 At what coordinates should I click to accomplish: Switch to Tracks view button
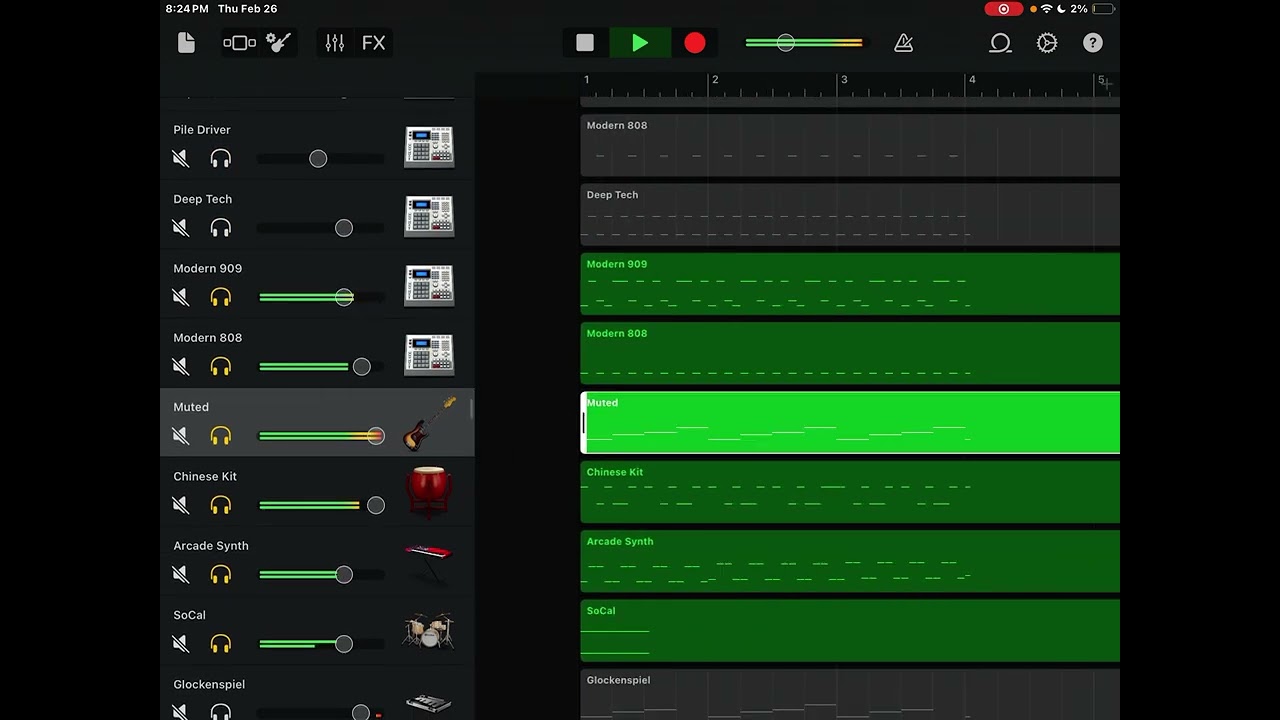point(239,43)
